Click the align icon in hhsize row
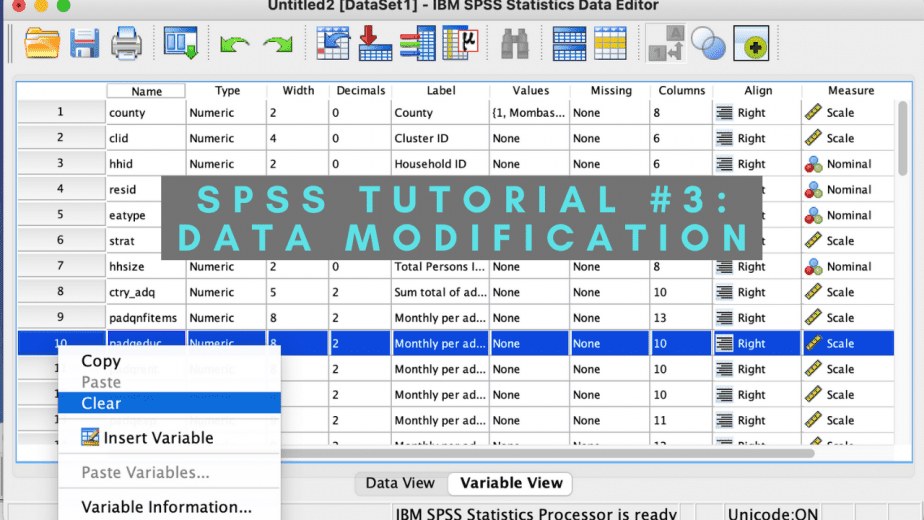Screen dimensions: 924x520 click(724, 266)
